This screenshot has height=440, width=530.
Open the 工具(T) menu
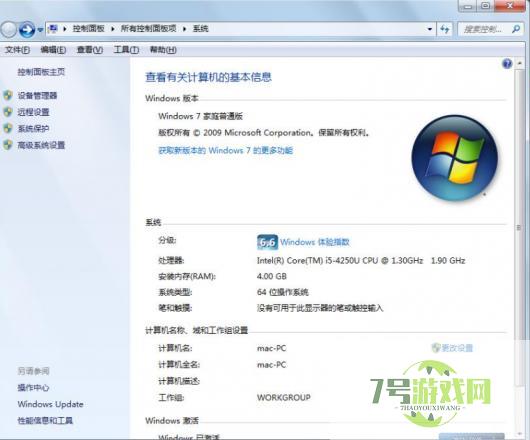(126, 50)
